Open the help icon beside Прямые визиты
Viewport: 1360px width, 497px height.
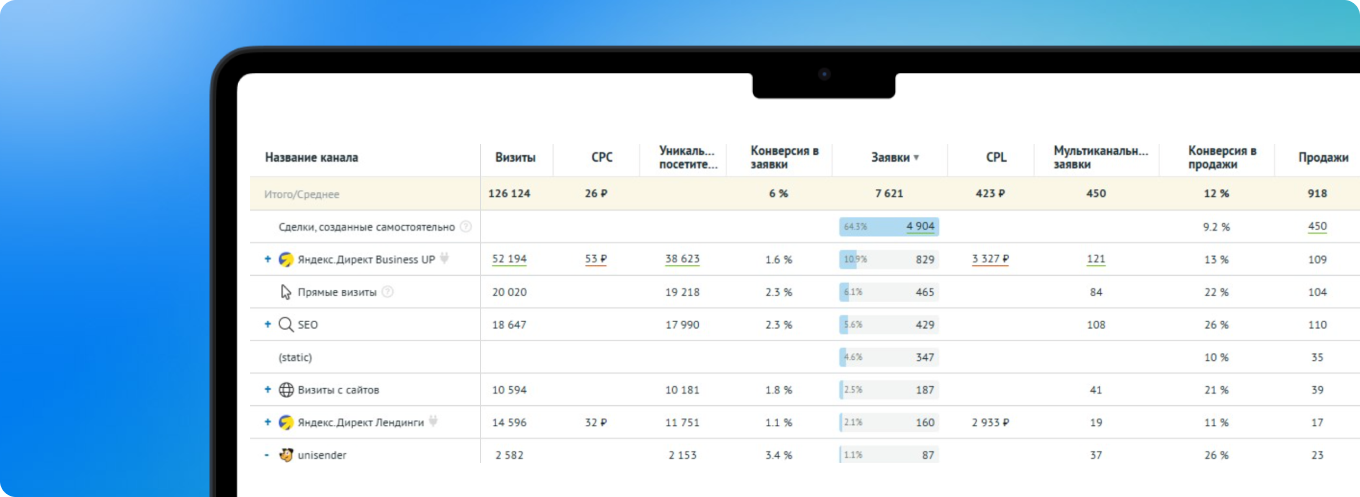click(388, 292)
